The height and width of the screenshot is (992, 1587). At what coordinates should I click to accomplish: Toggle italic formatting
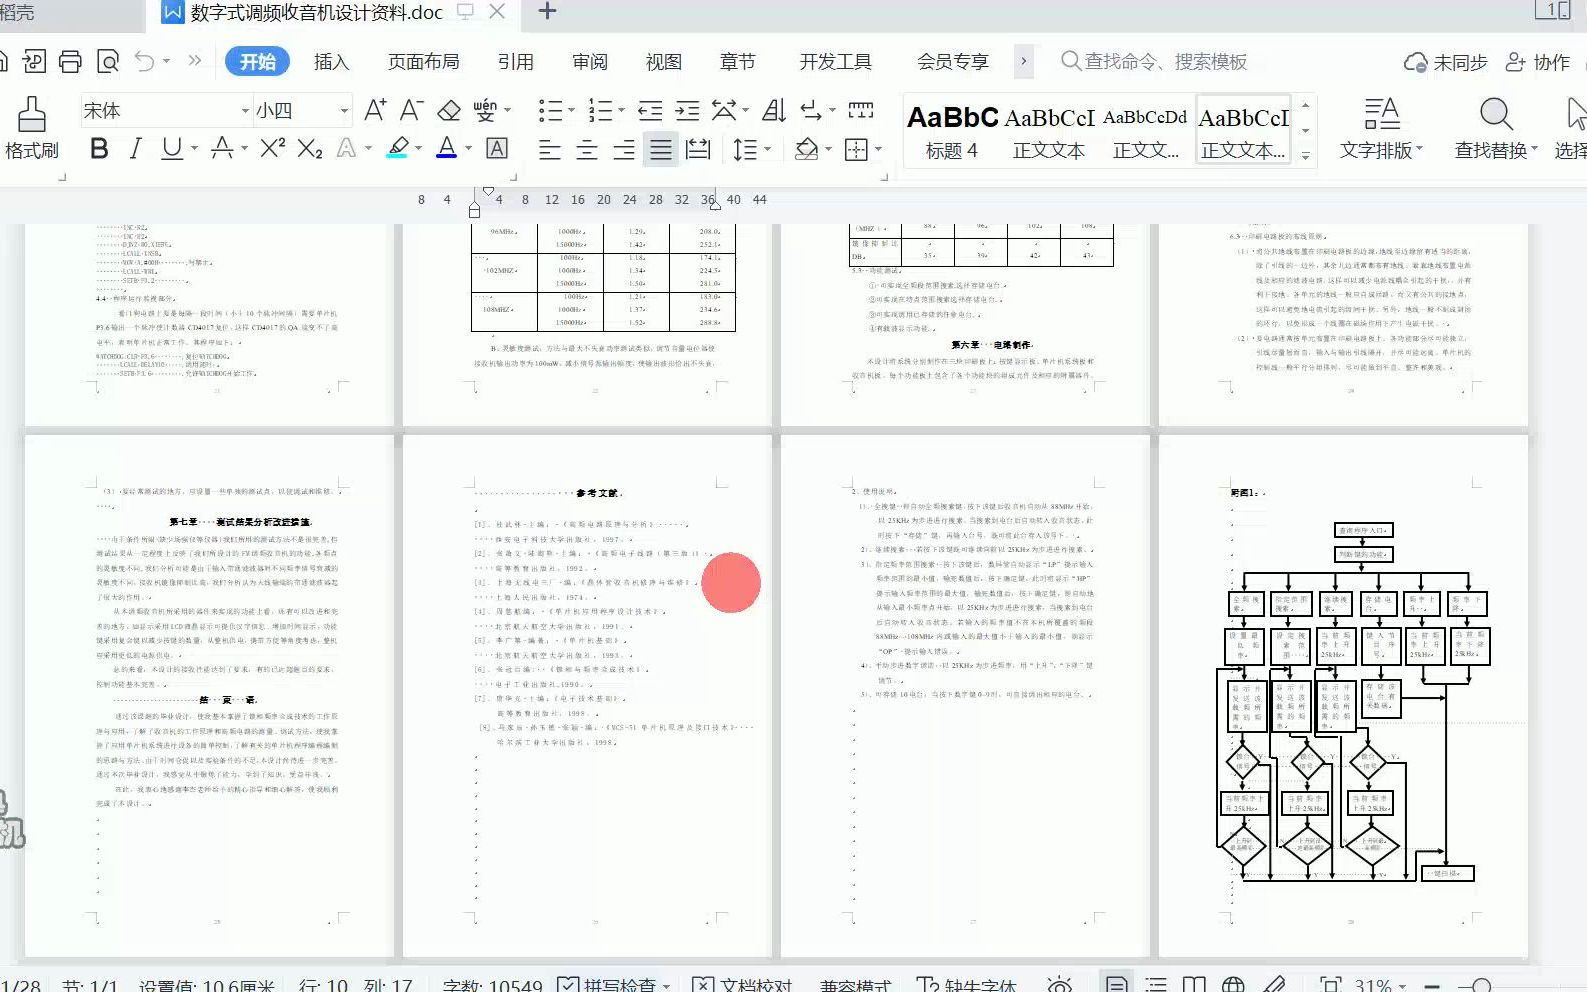click(135, 149)
